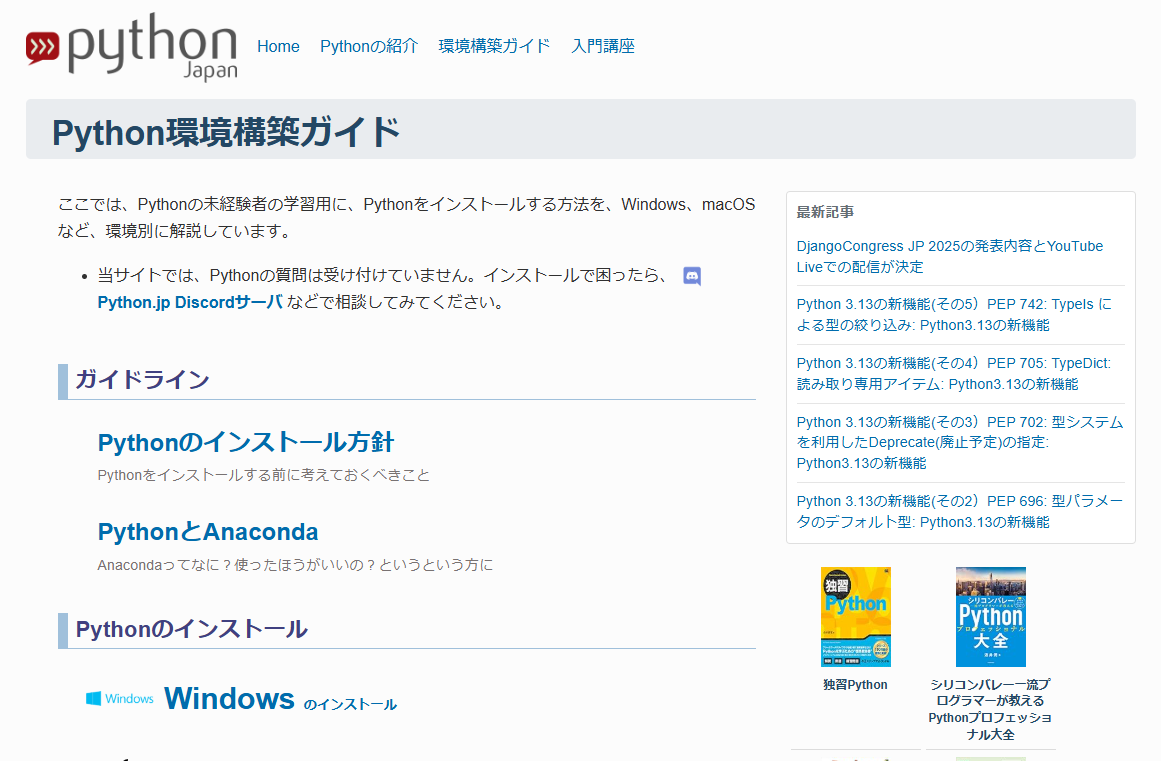
Task: Select 環境構築ガイド in the top menu
Action: (494, 46)
